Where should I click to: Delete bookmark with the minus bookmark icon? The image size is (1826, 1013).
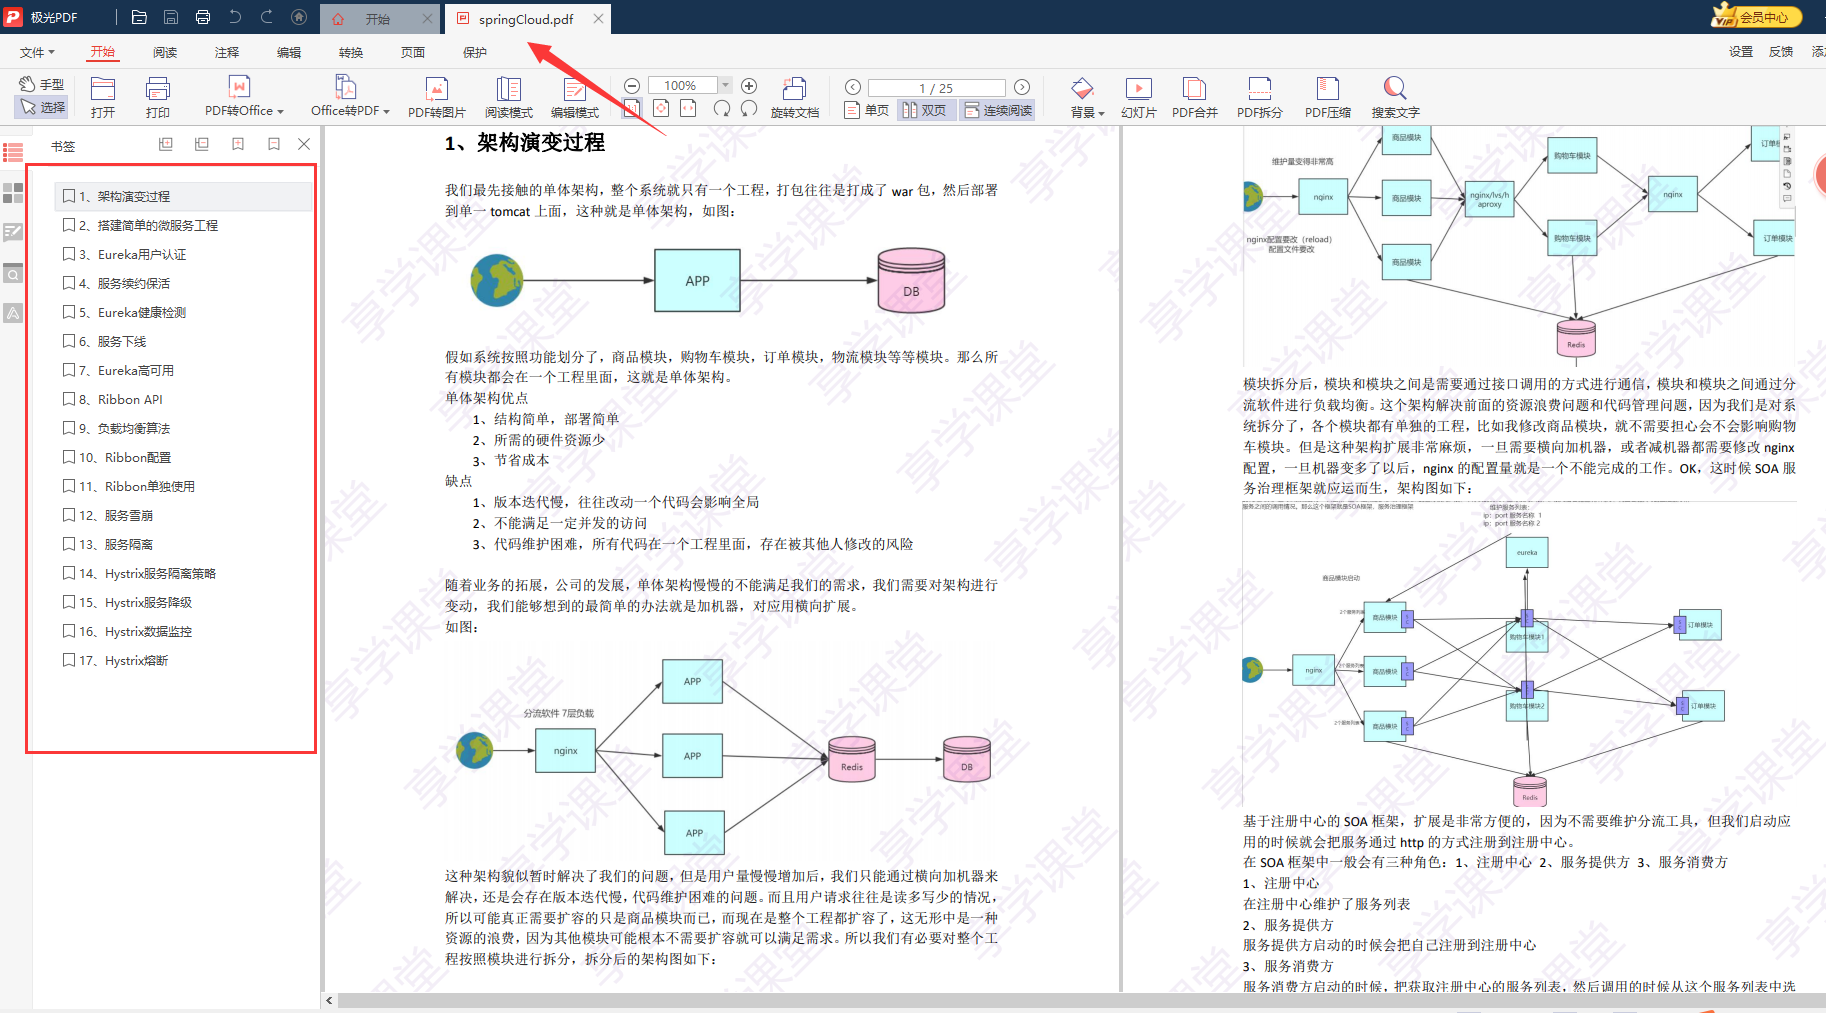pyautogui.click(x=274, y=144)
